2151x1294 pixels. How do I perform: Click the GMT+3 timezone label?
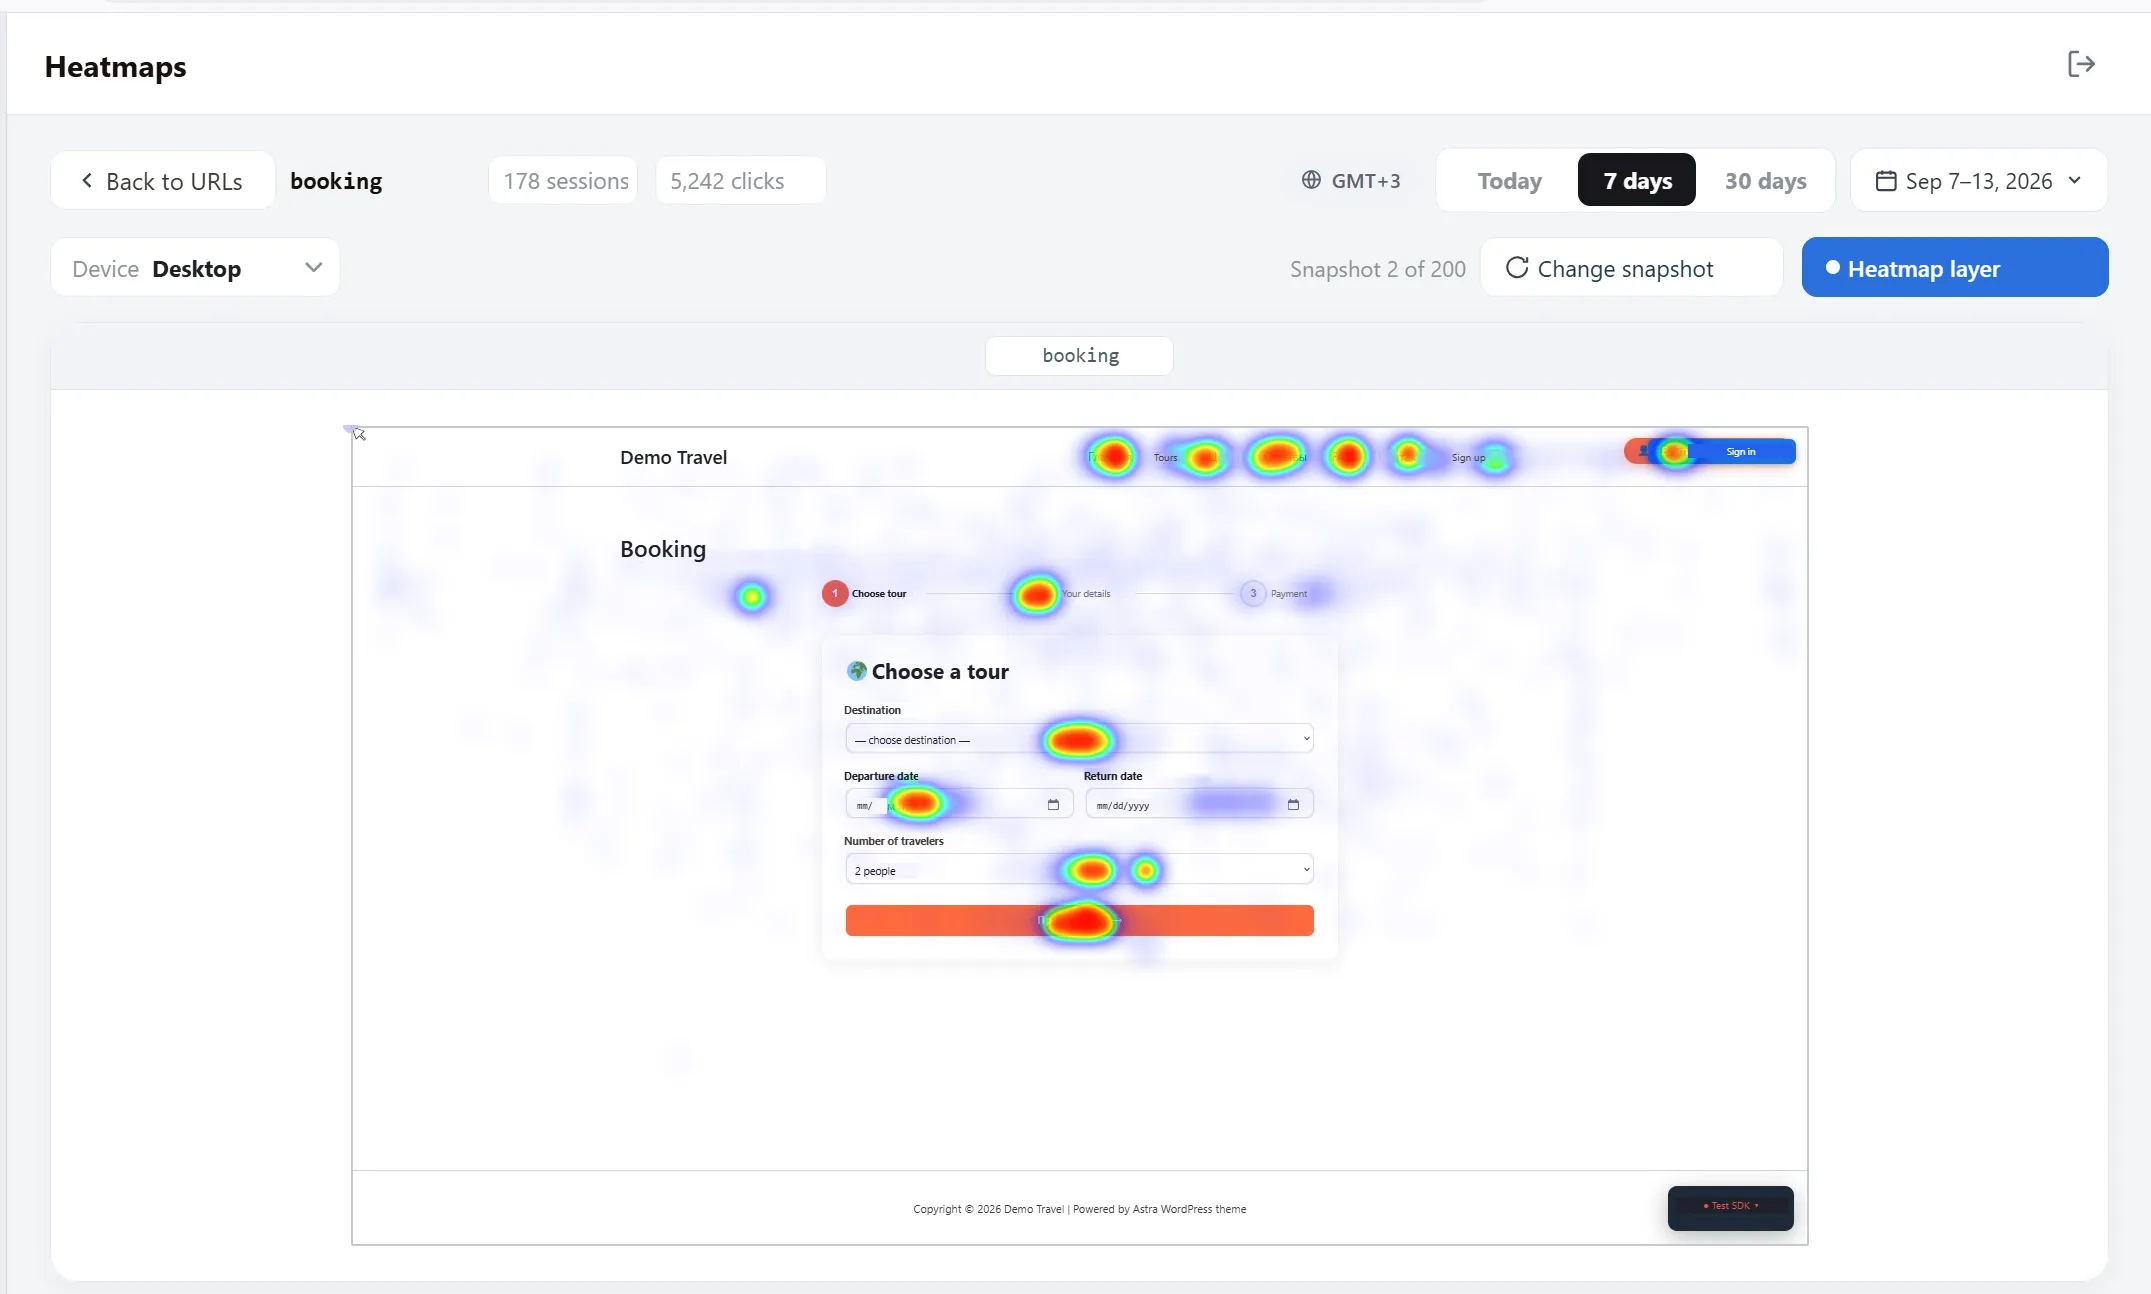point(1365,181)
